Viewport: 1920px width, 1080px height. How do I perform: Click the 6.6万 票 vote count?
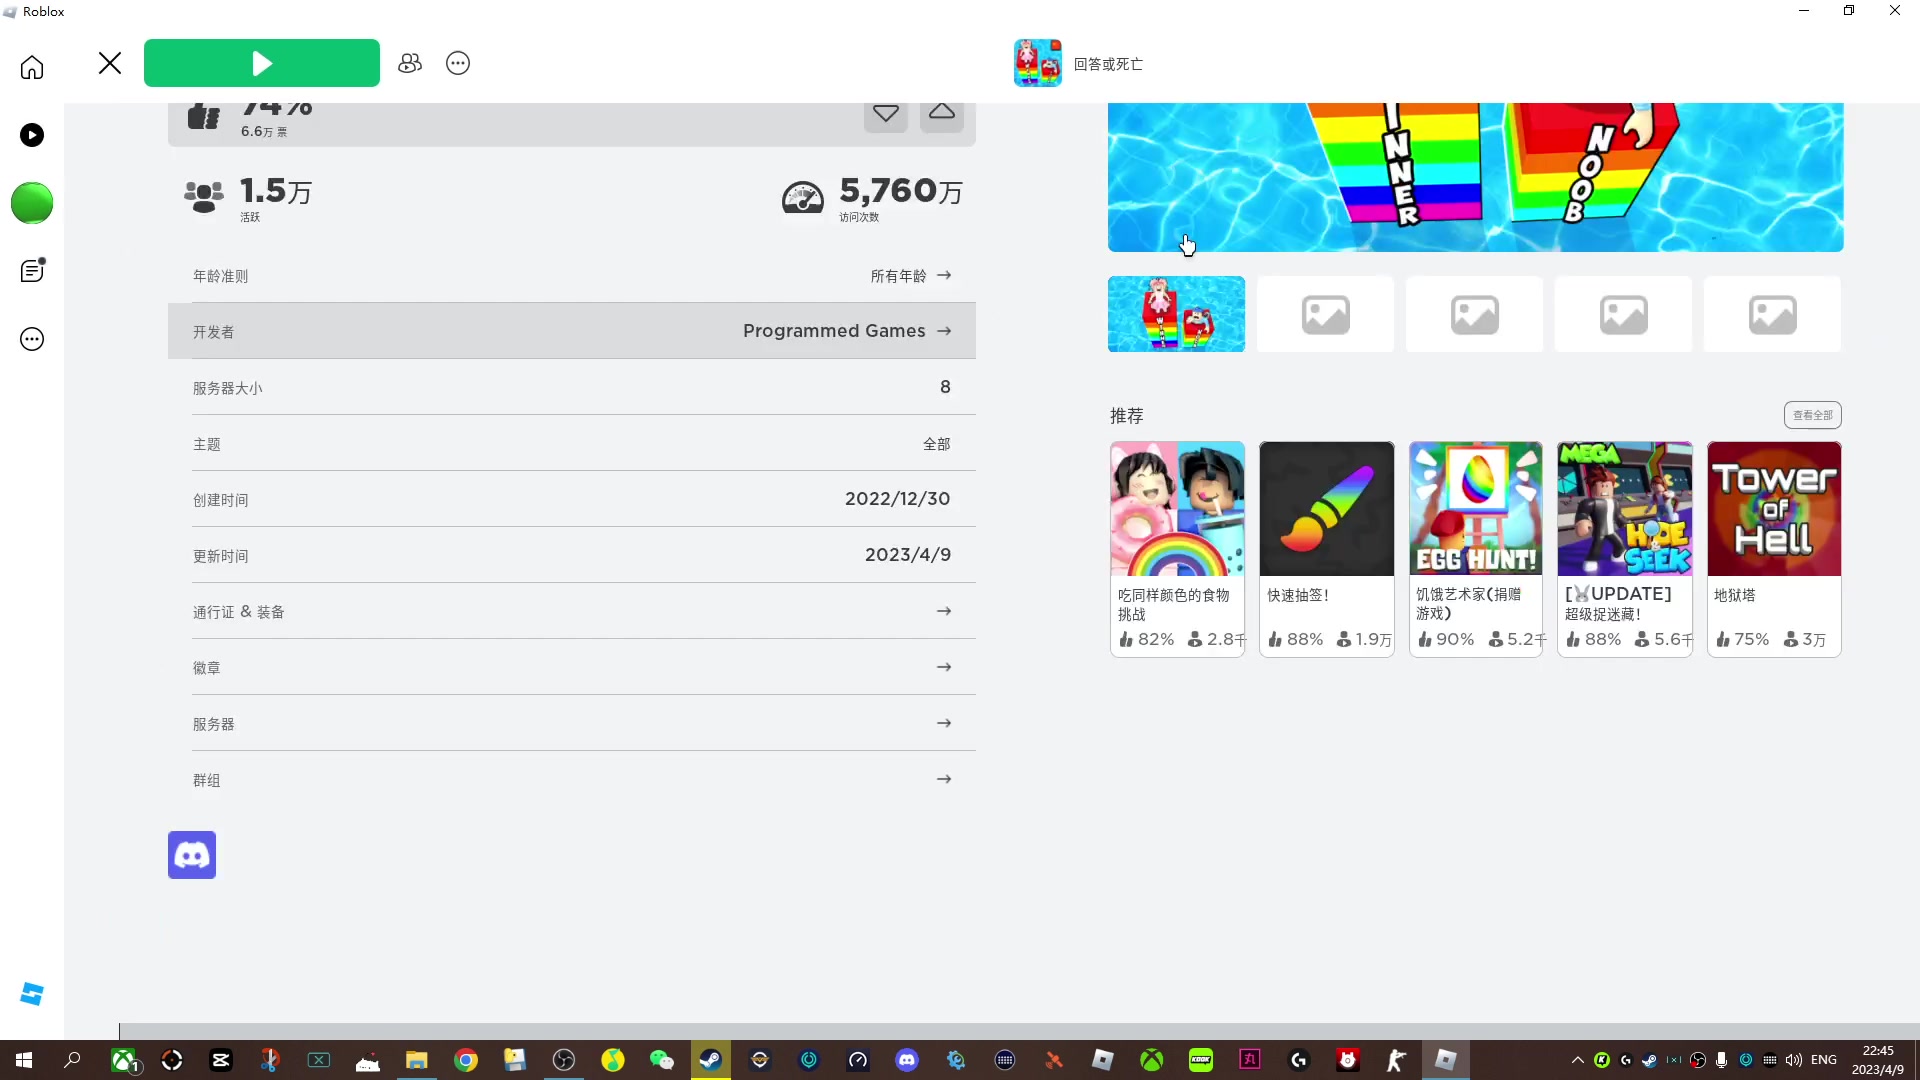264,132
